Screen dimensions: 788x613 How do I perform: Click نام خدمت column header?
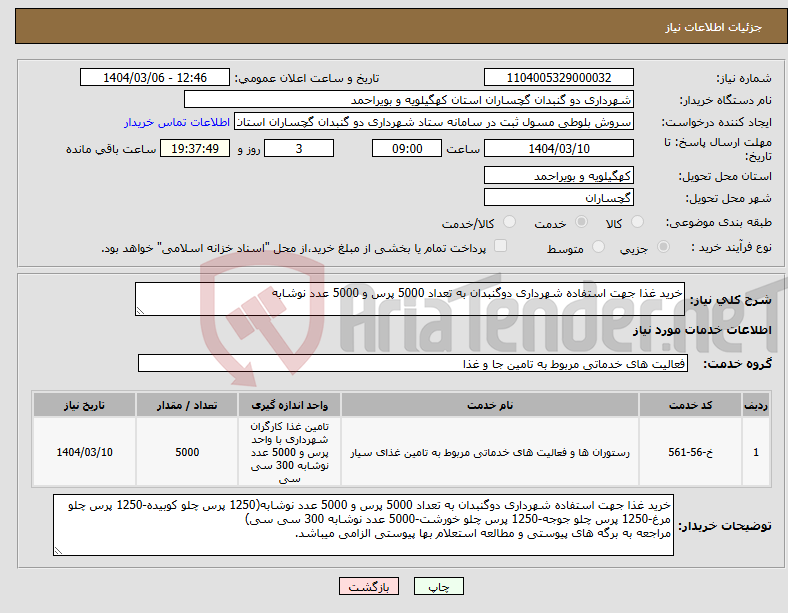pos(489,405)
